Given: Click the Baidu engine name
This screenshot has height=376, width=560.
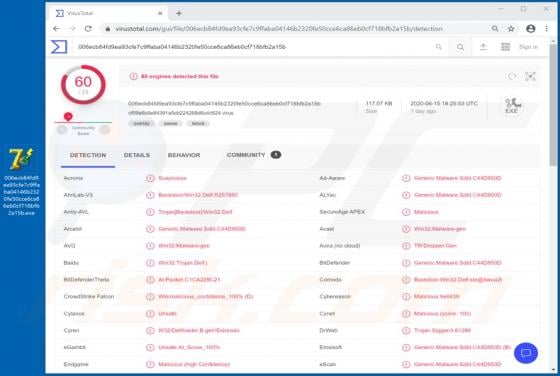Looking at the screenshot, I should 71,263.
